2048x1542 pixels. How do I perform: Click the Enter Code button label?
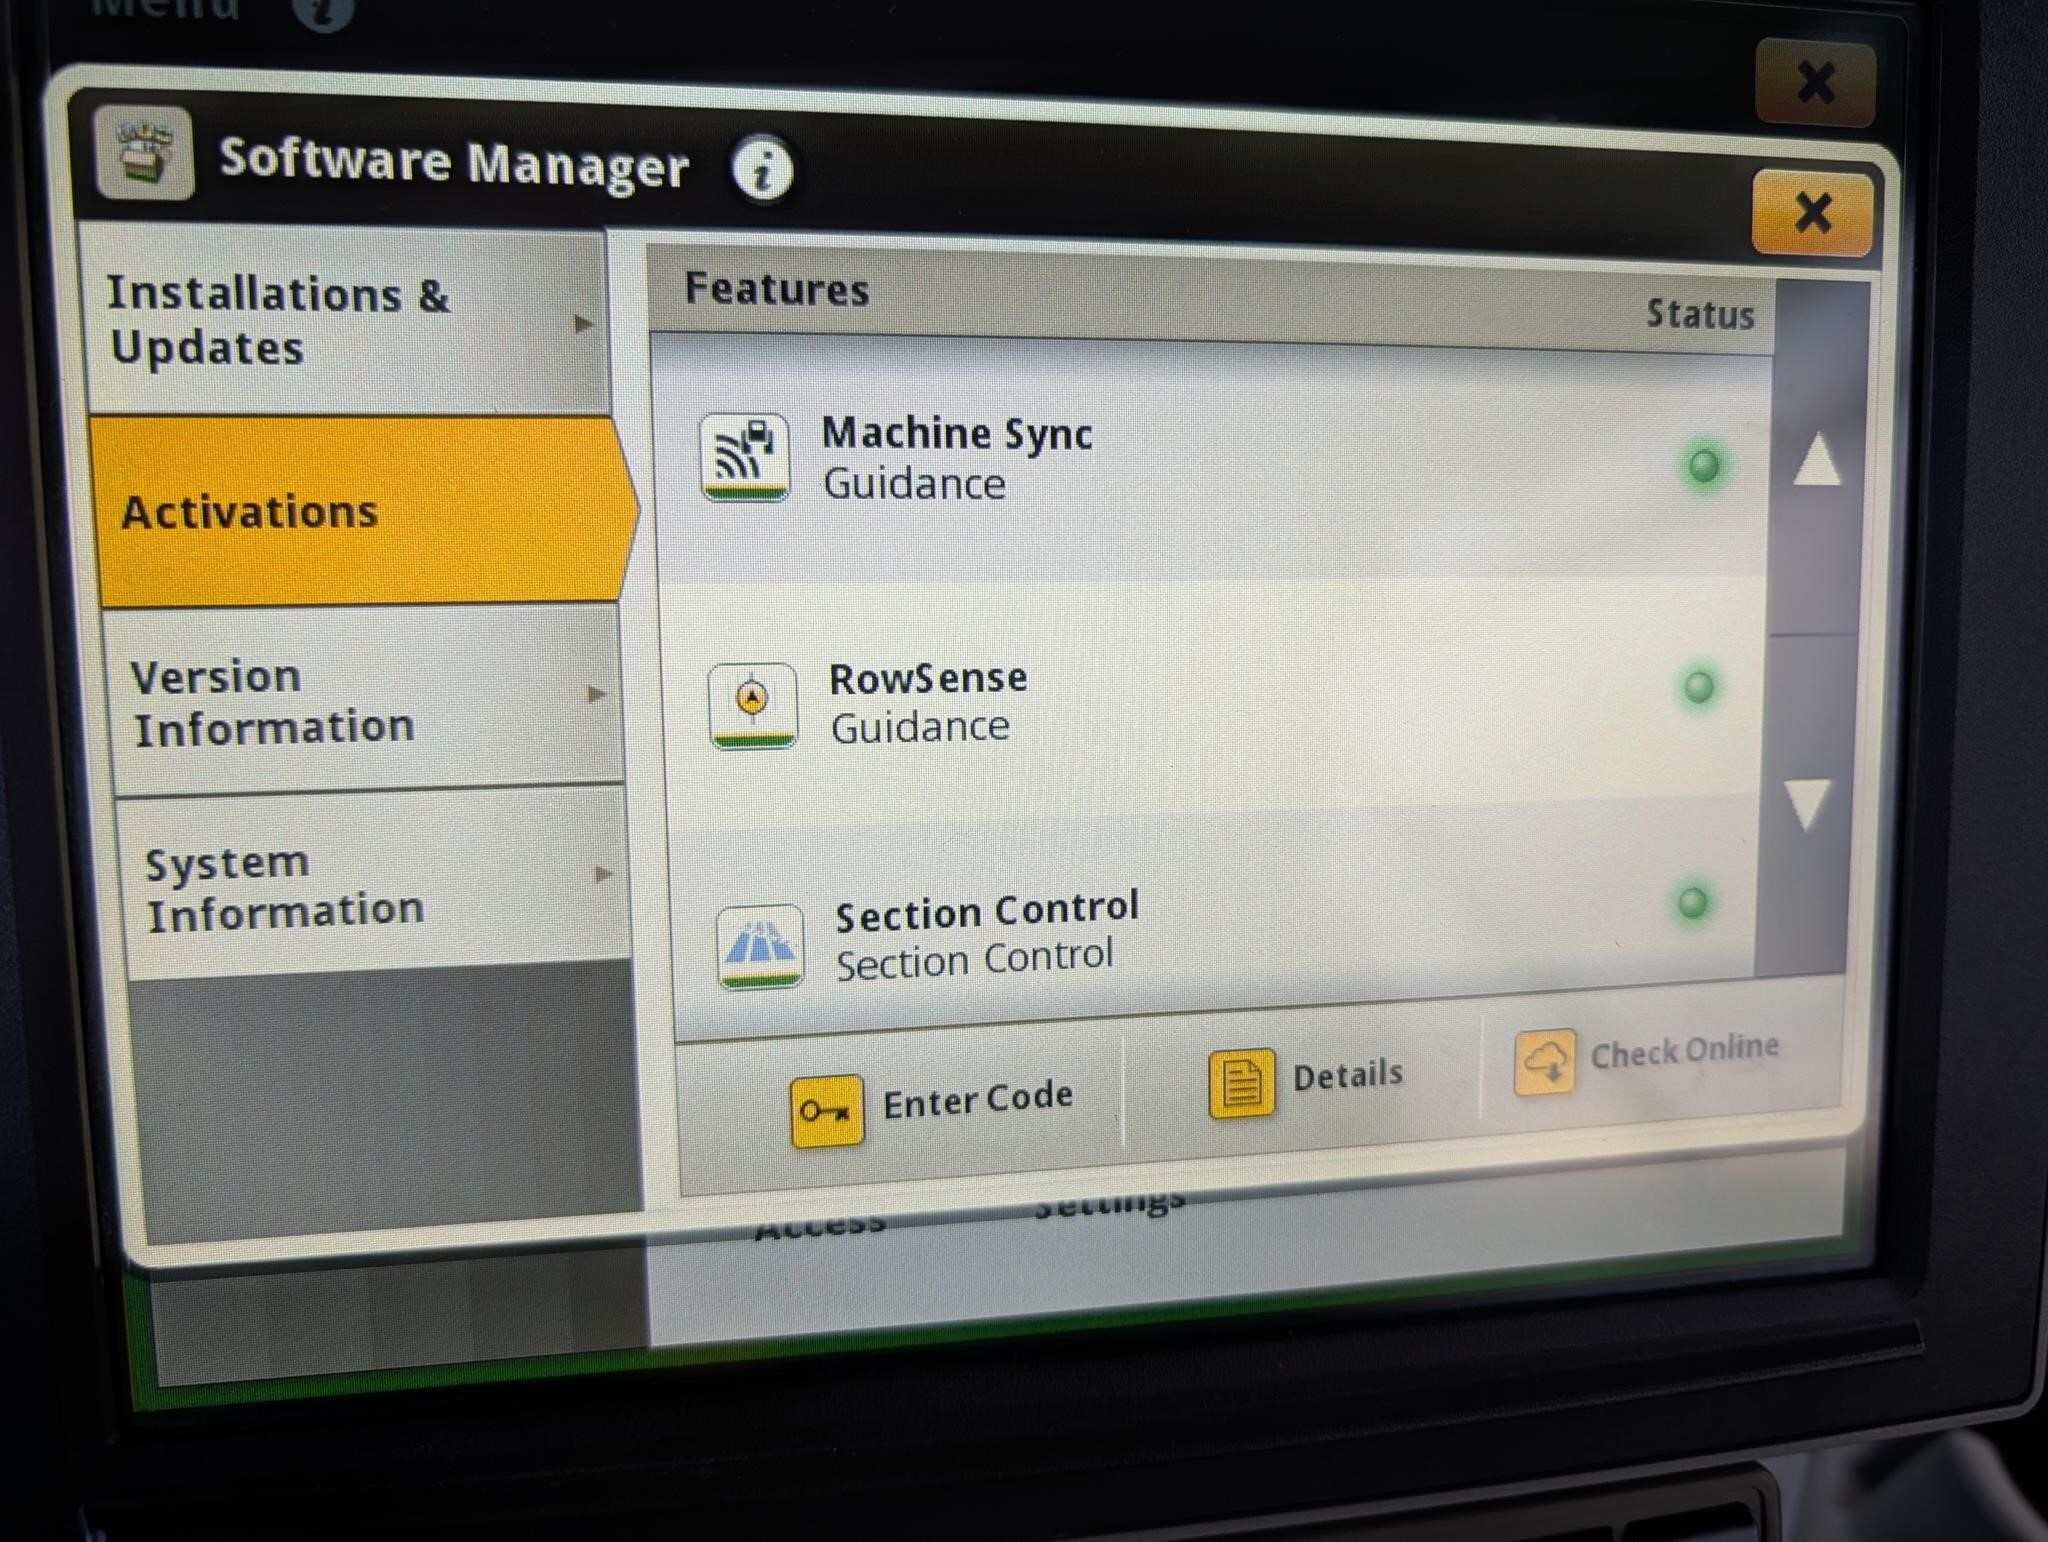point(978,1100)
